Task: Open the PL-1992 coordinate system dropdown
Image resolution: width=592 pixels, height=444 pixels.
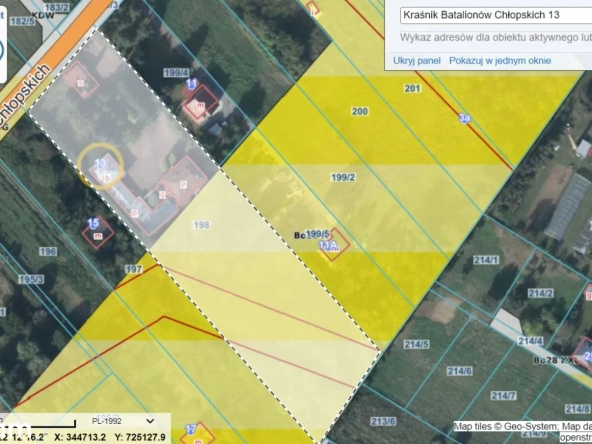Action: point(123,421)
